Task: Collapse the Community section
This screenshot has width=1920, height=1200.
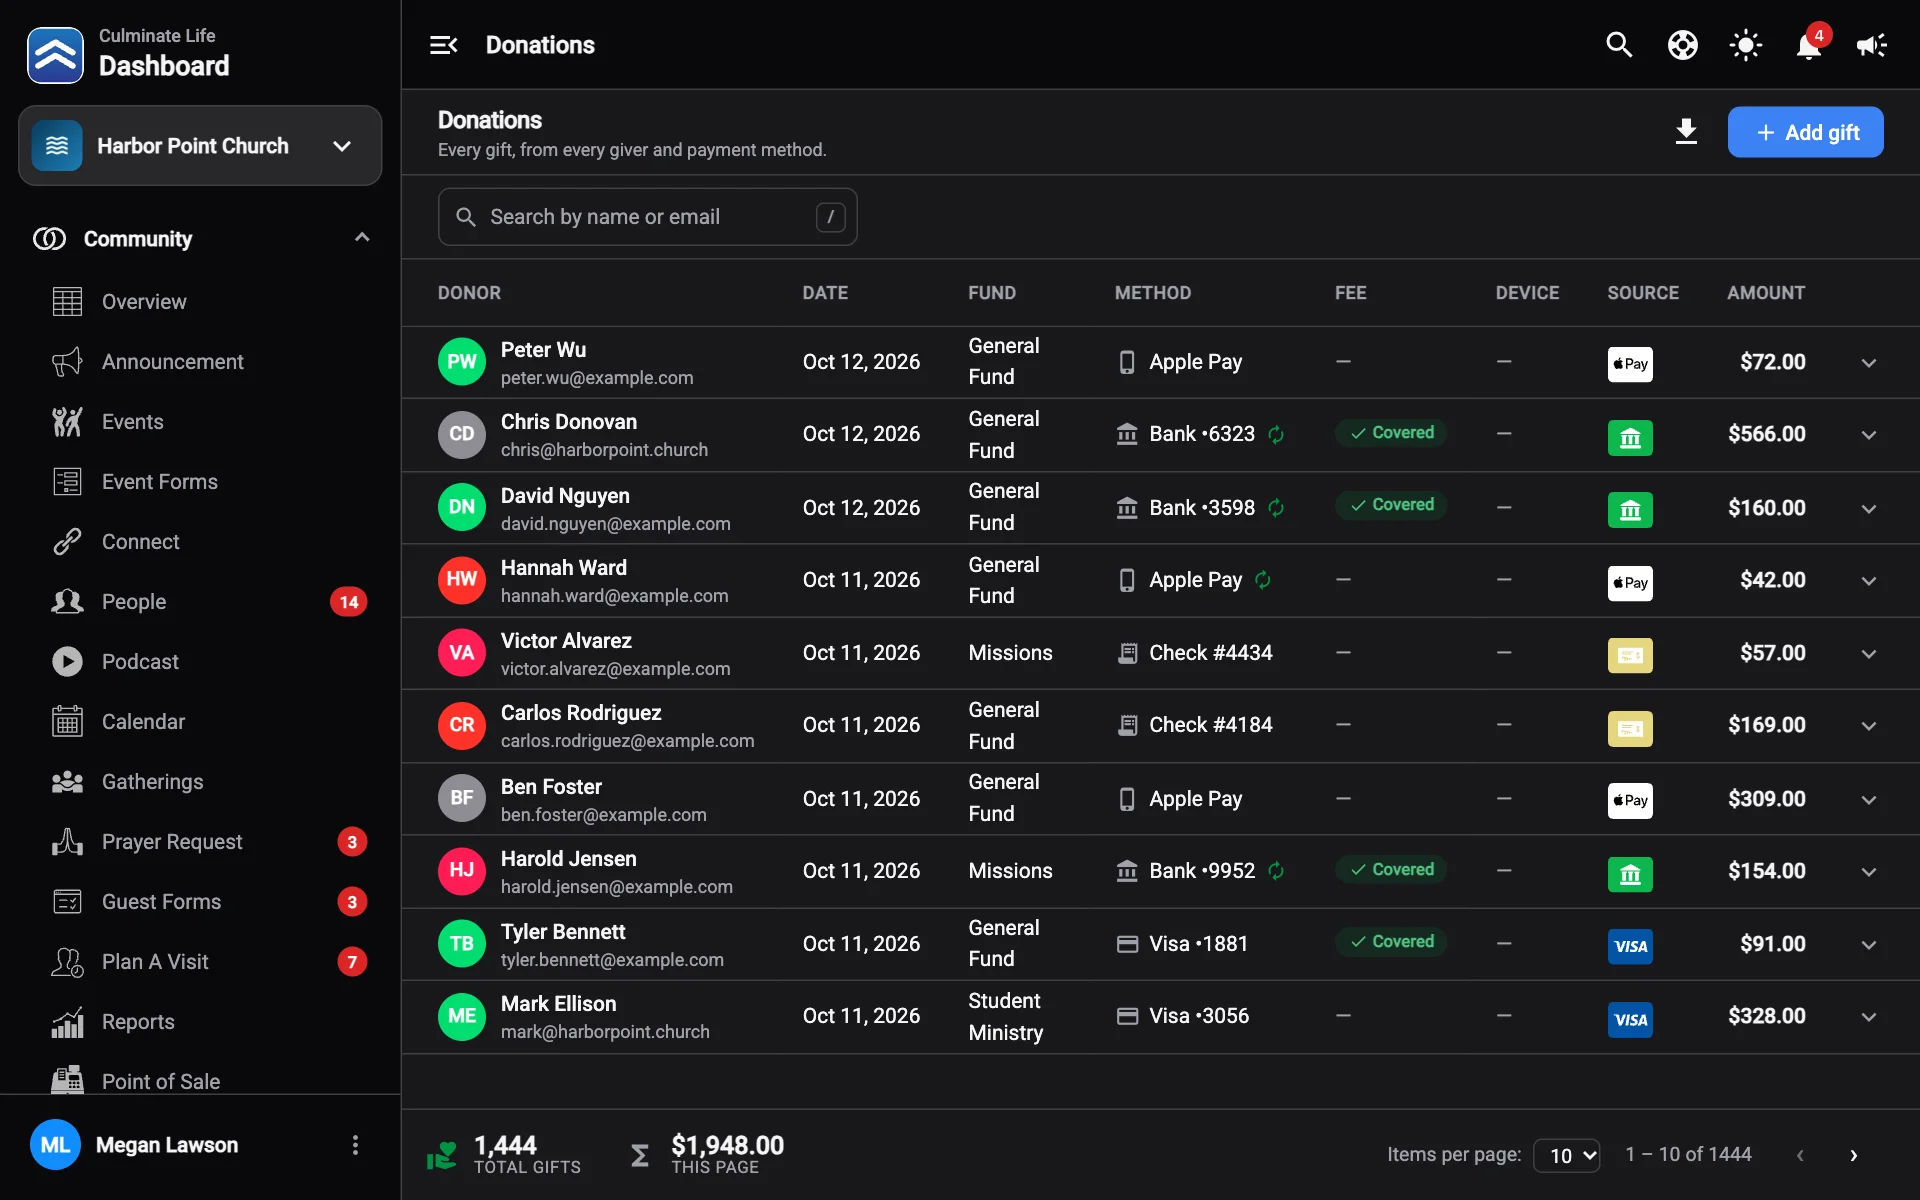Action: pyautogui.click(x=362, y=238)
